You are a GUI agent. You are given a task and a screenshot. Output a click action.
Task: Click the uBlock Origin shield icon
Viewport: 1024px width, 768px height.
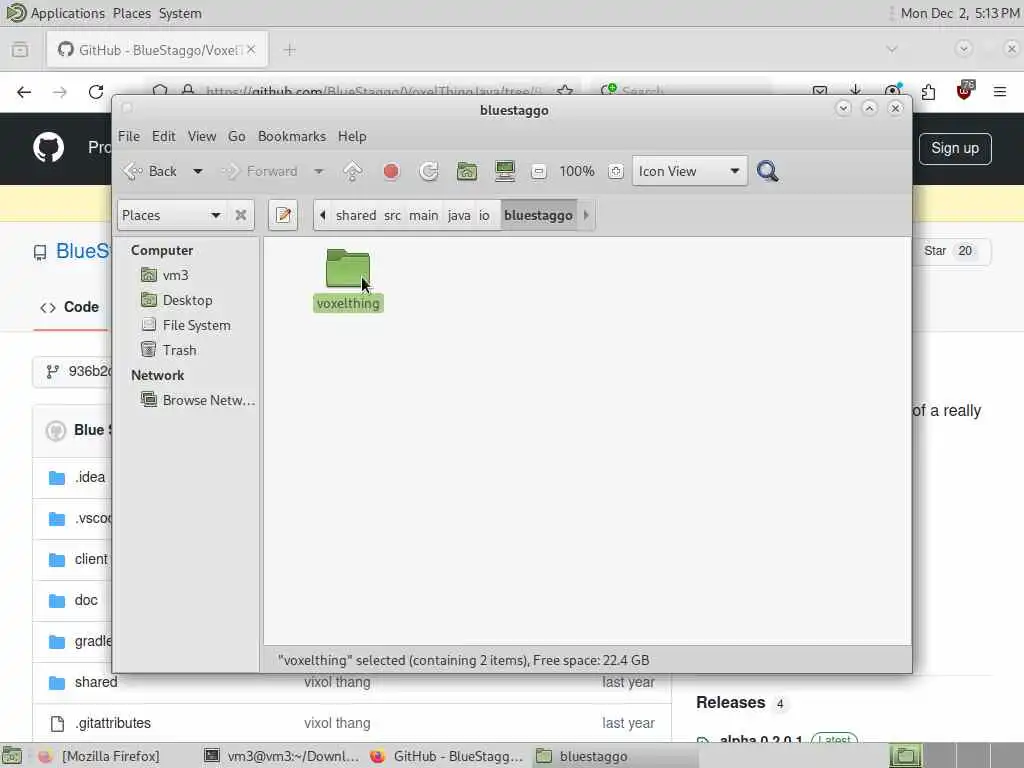point(965,91)
